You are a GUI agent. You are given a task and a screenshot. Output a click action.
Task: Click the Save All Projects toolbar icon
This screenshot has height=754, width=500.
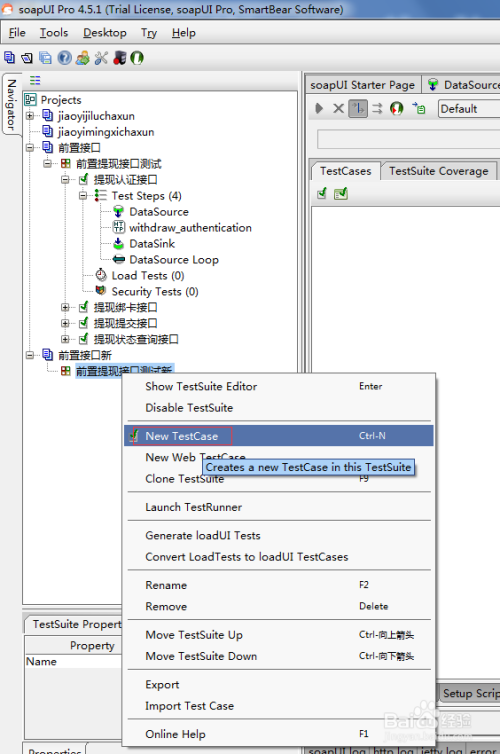pos(45,58)
